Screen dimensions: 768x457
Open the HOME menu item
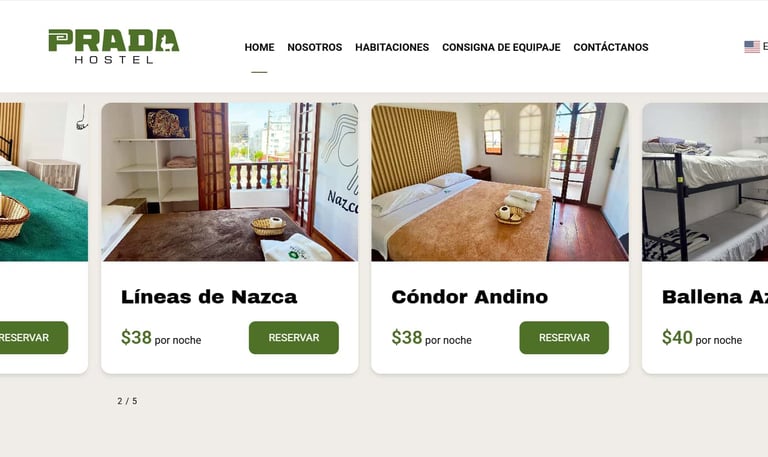click(259, 47)
